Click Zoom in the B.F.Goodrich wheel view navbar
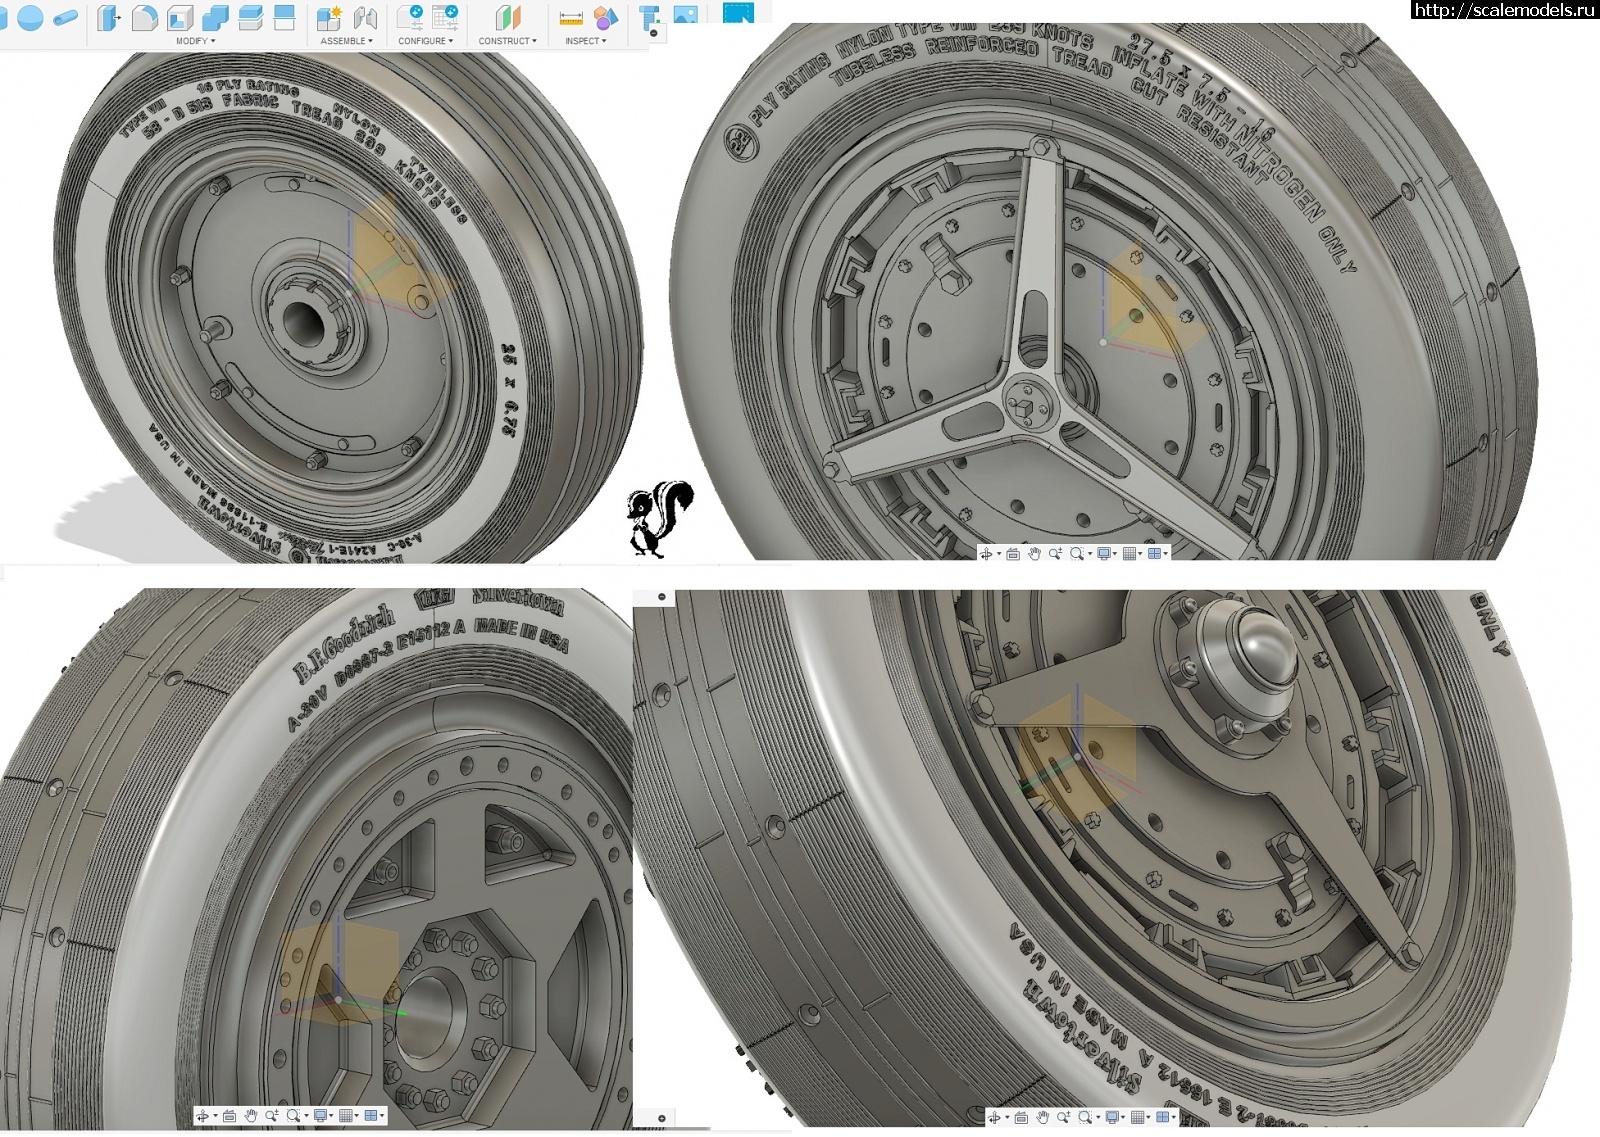 click(x=272, y=1115)
